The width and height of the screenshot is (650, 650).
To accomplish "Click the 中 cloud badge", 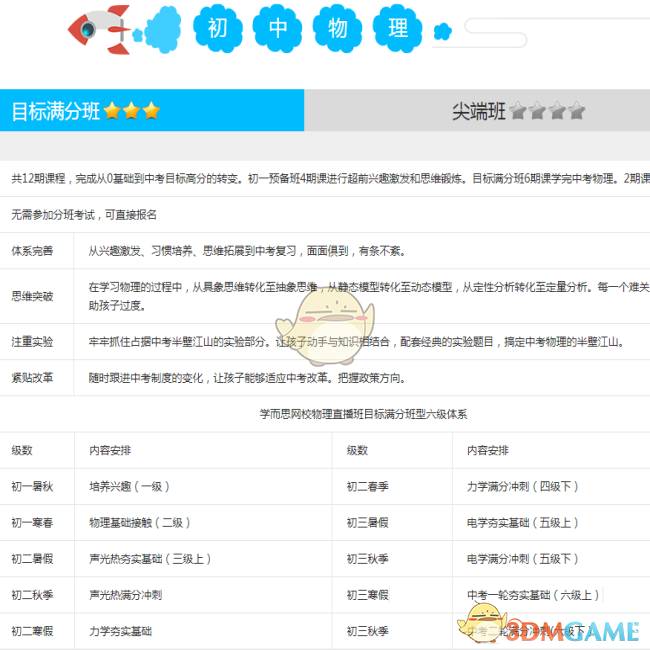I will pos(278,29).
